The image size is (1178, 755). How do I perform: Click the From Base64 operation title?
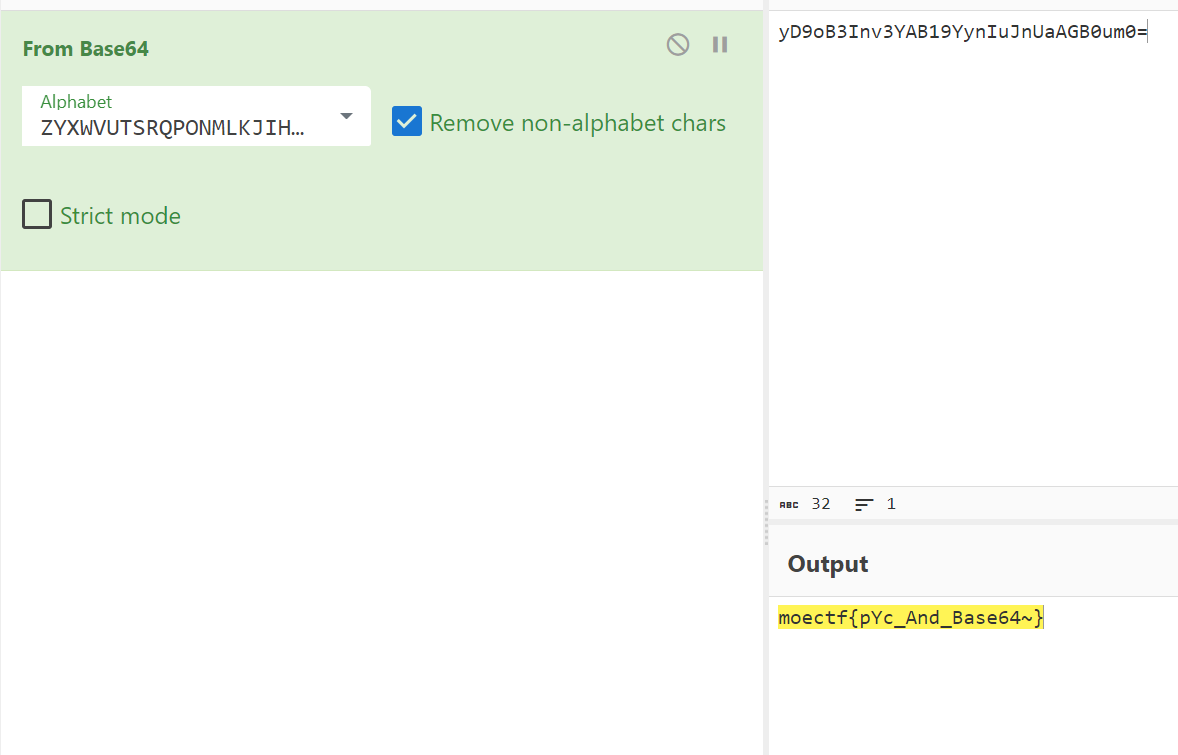coord(86,49)
